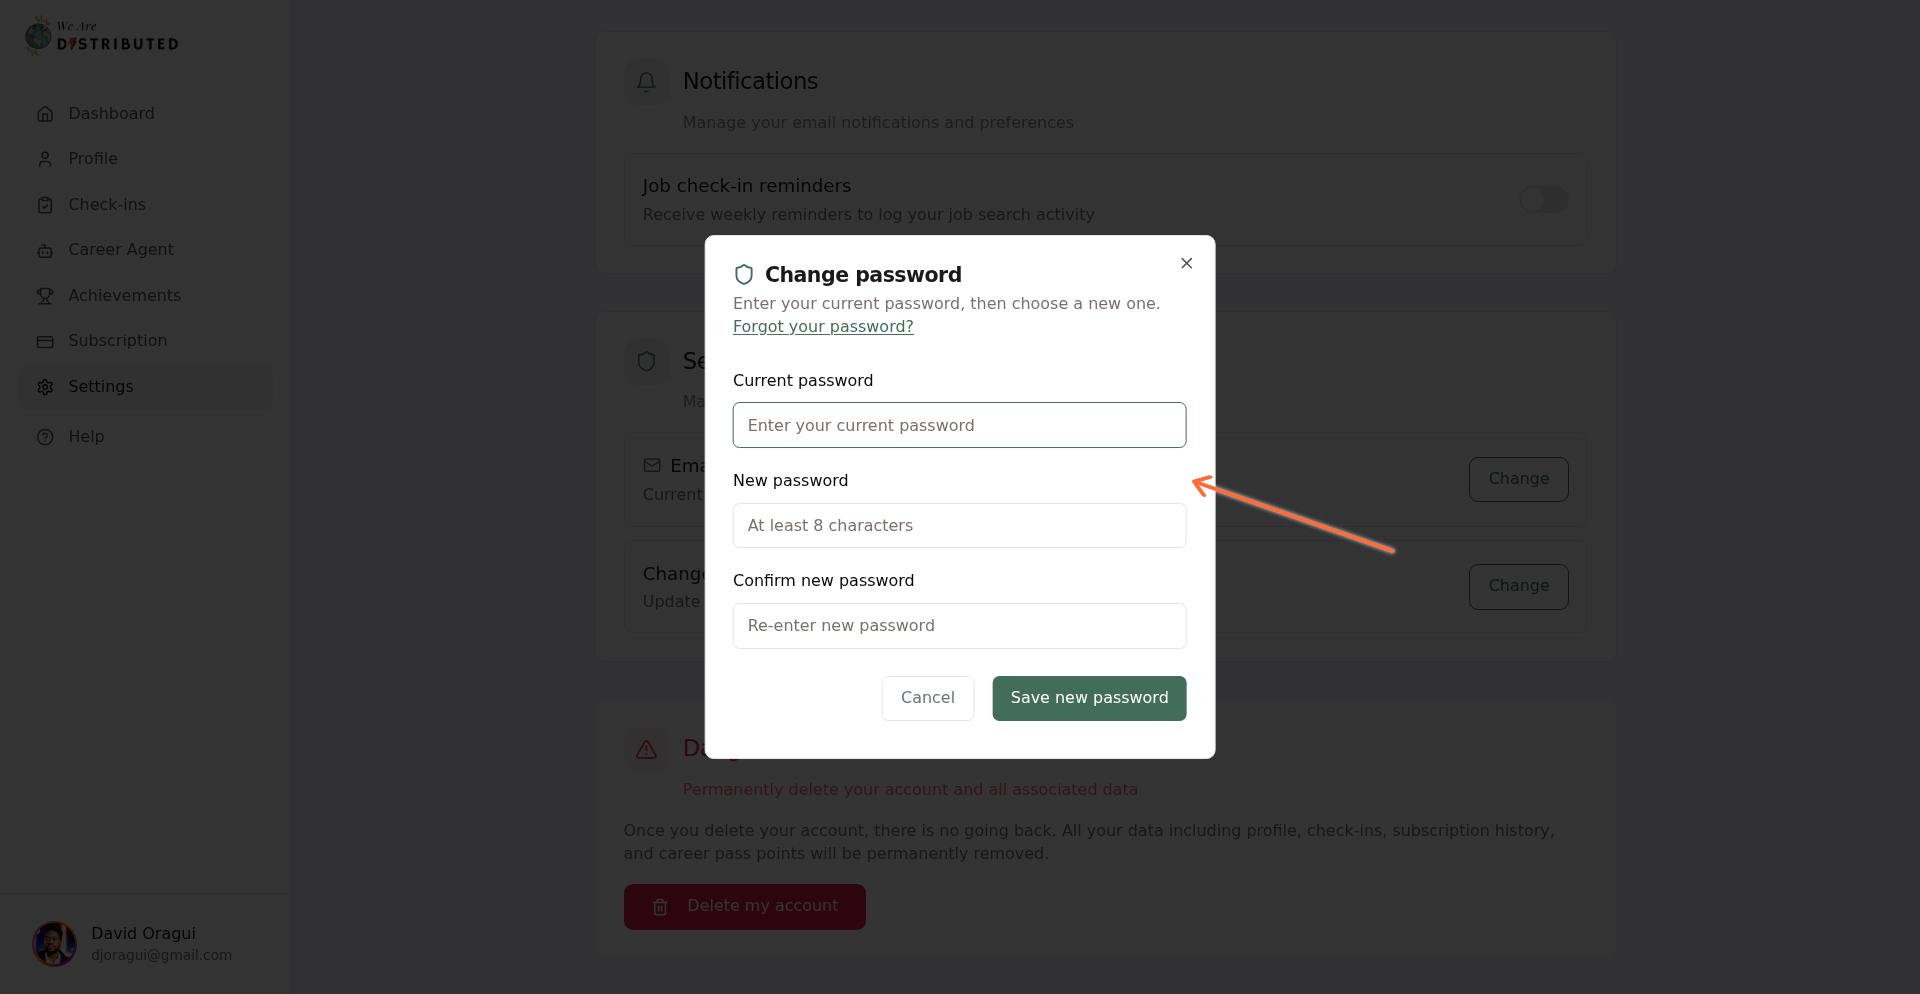Enable the Job check-in reminders toggle
Screen dimensions: 1920x994
pyautogui.click(x=1543, y=200)
